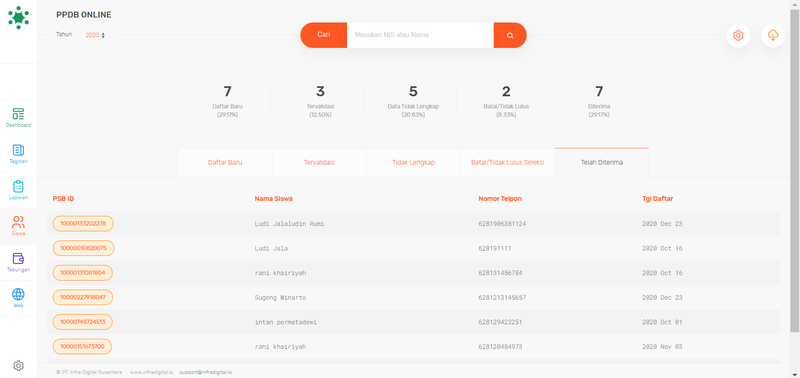Viewport: 800px width, 378px height.
Task: Click date 2020 Oct 01
Action: 662,322
